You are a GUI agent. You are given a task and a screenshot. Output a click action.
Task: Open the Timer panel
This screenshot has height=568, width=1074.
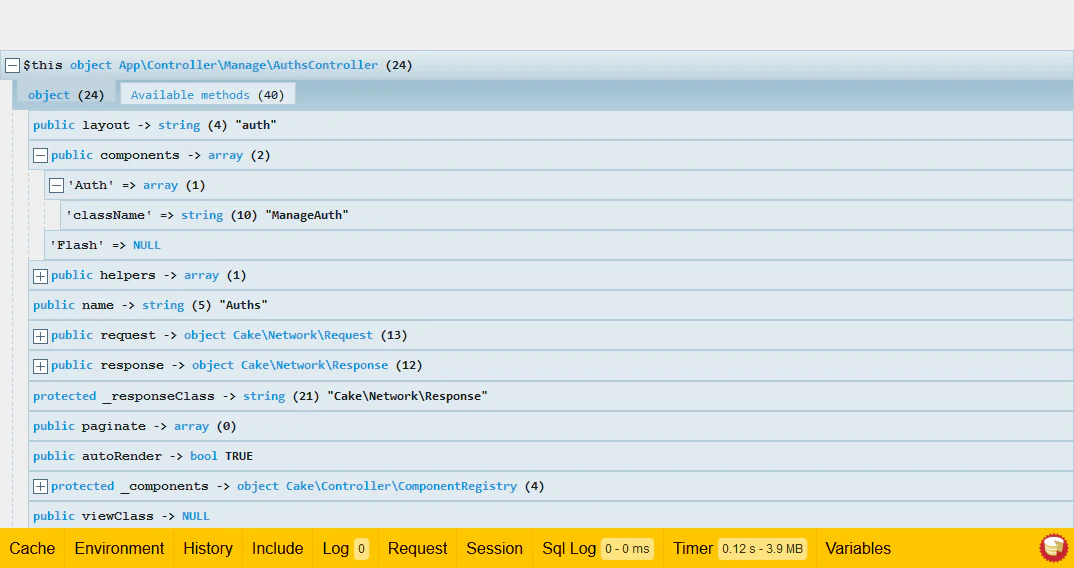(740, 548)
